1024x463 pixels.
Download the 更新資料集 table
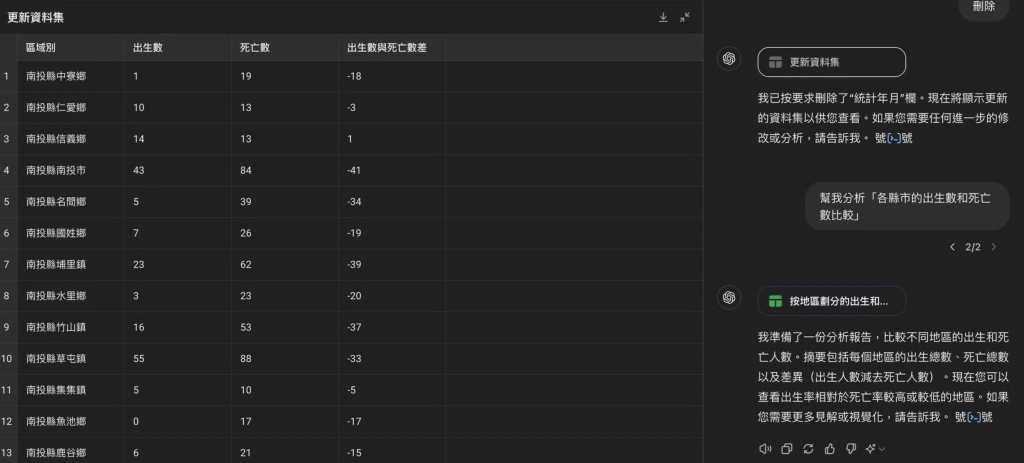pyautogui.click(x=663, y=18)
